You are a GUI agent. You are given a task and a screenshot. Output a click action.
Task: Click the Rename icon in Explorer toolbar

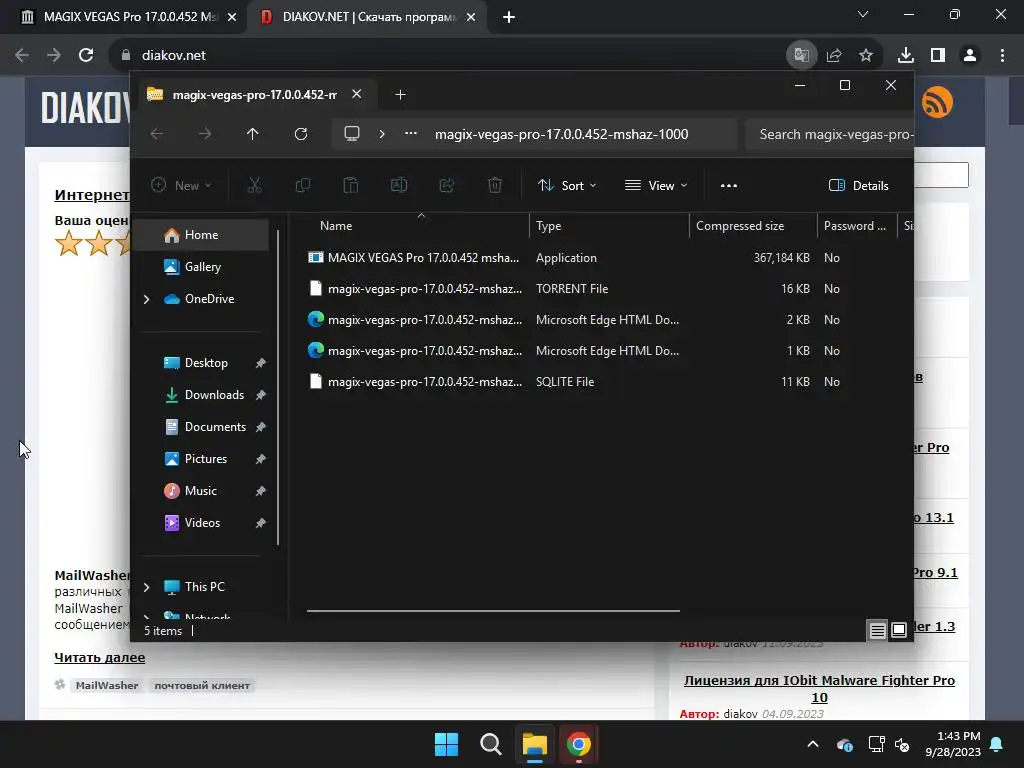pos(398,185)
